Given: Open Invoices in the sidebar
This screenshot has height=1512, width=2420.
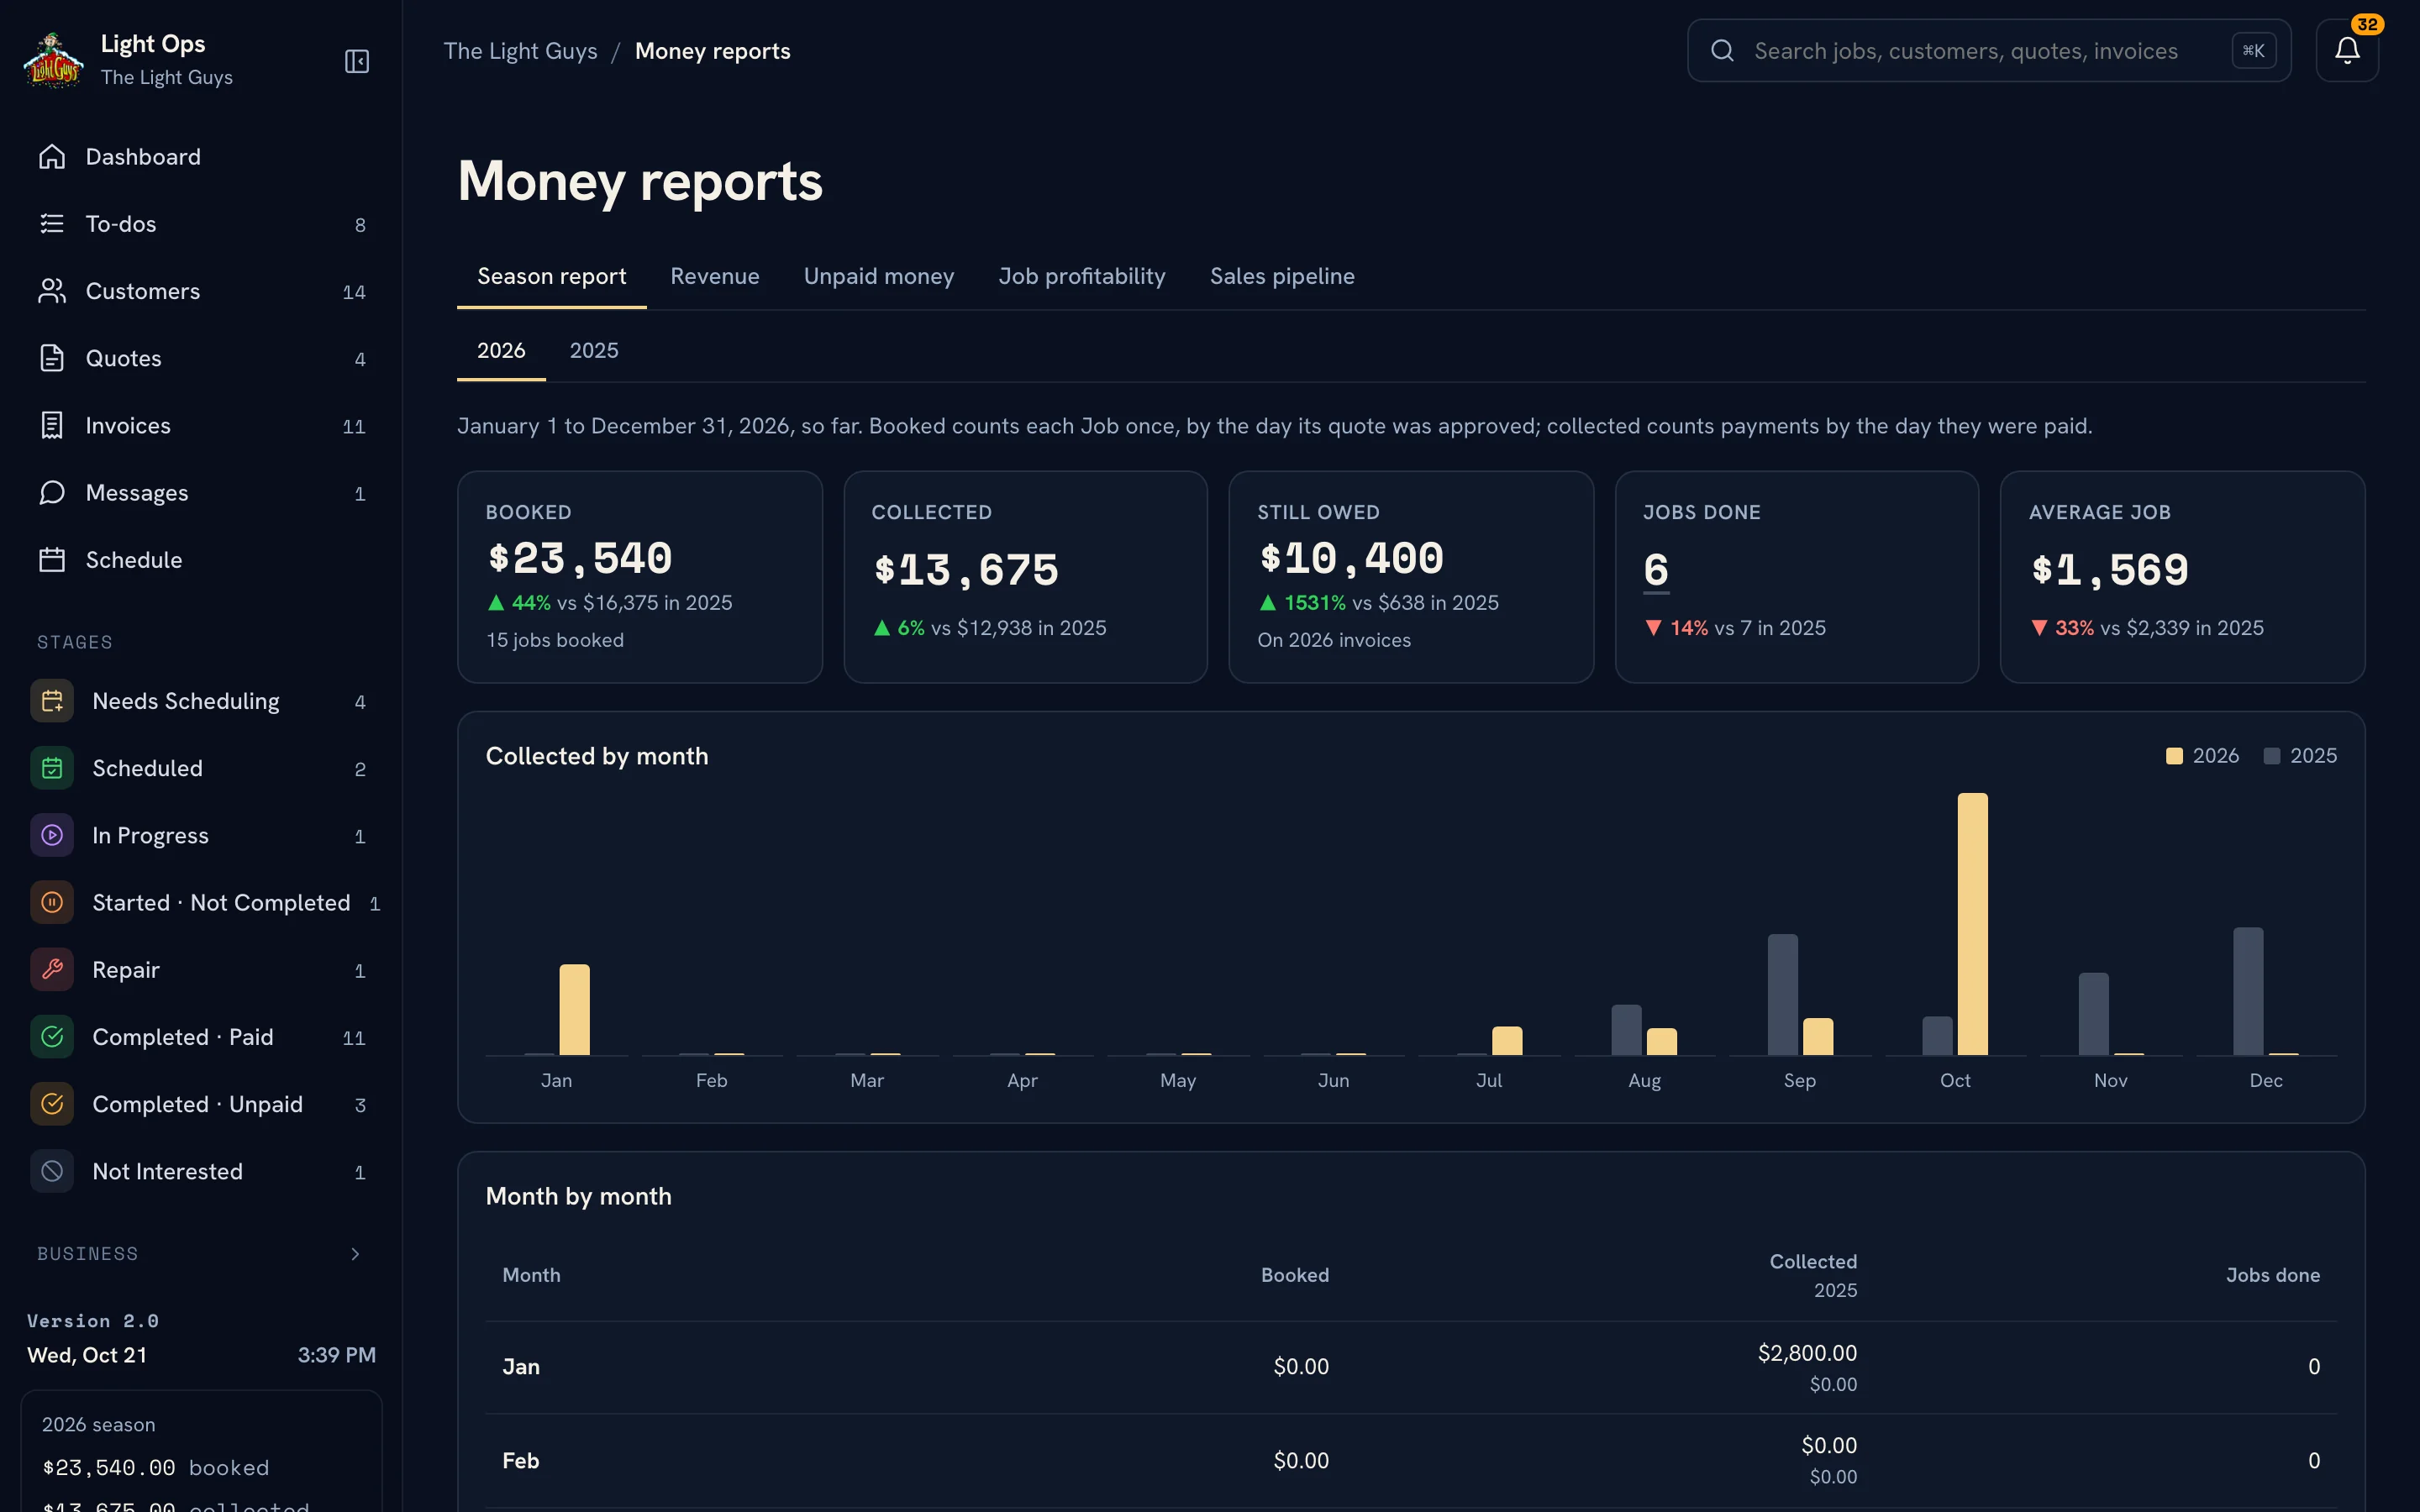Looking at the screenshot, I should pyautogui.click(x=201, y=425).
